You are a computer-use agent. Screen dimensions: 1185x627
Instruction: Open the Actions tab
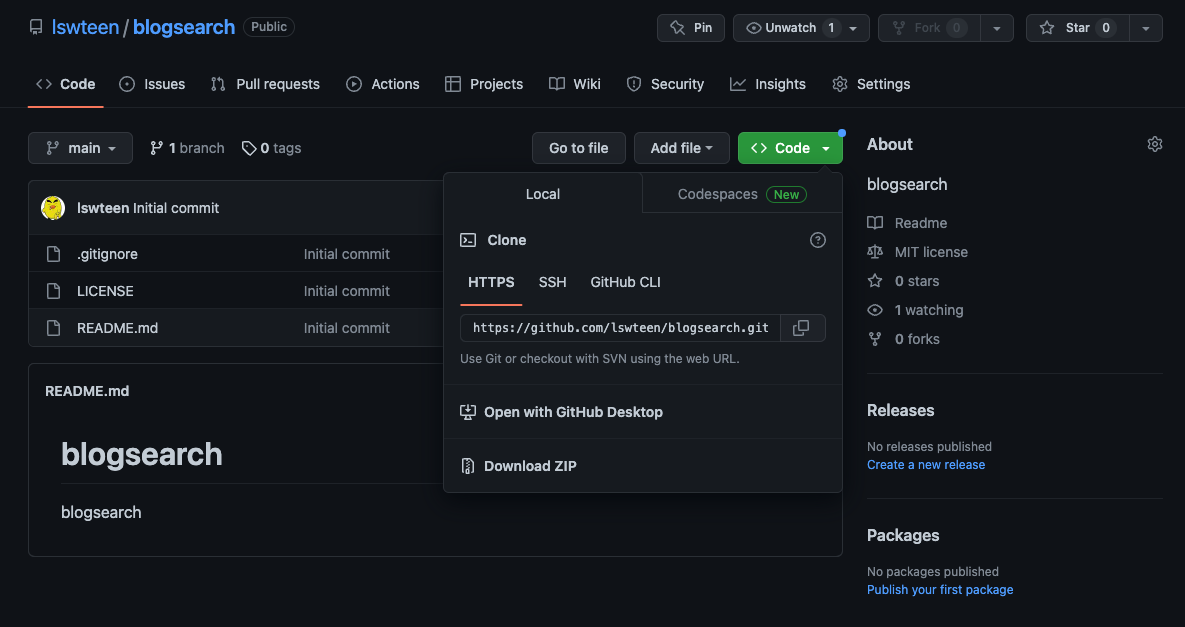pyautogui.click(x=382, y=84)
